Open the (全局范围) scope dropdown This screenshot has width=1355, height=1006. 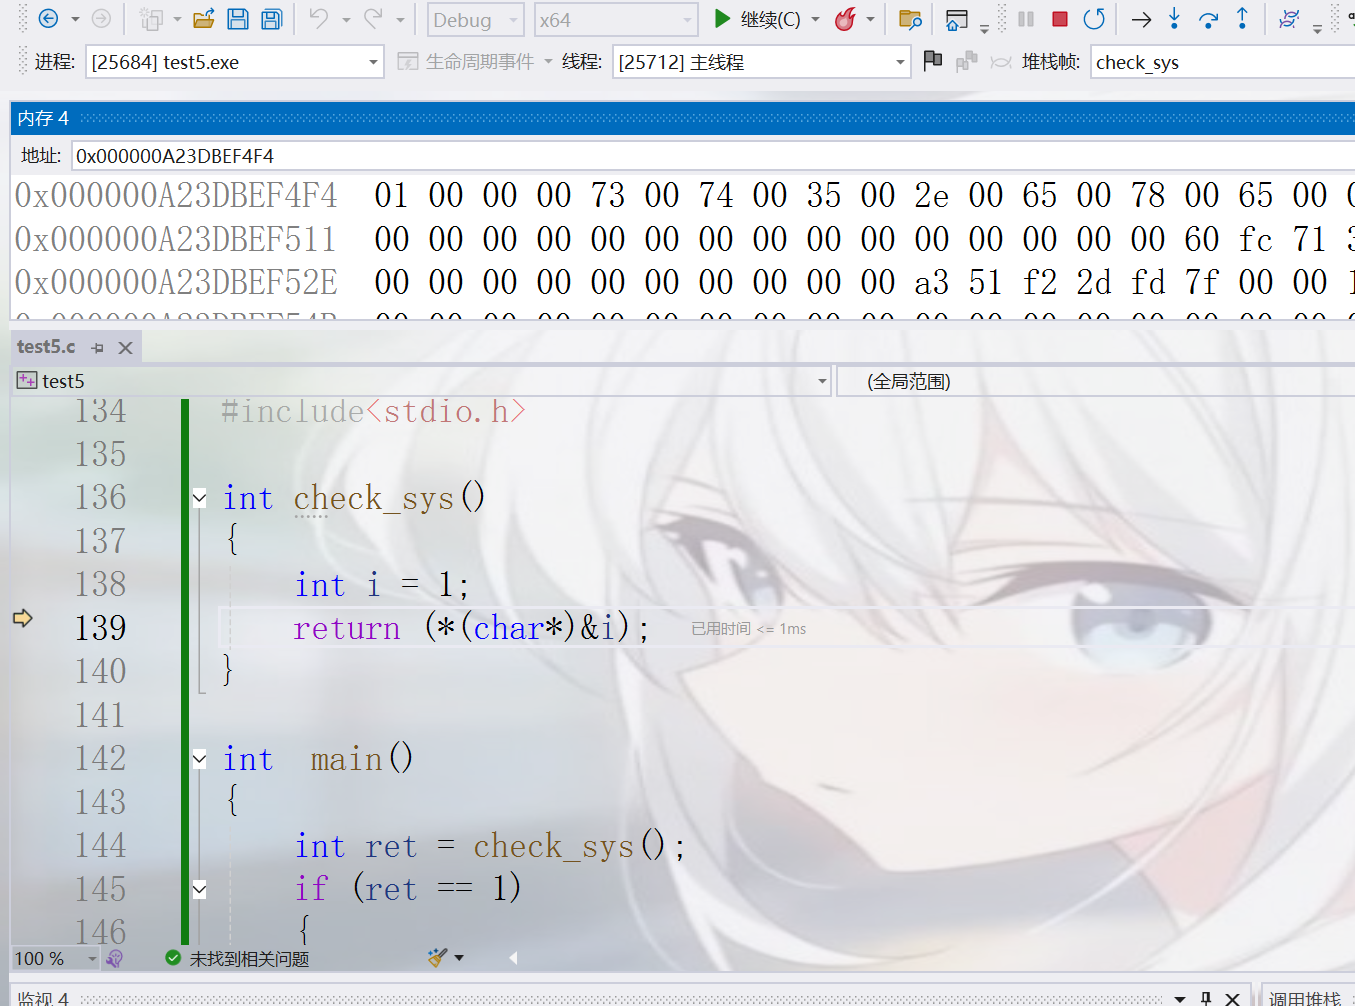coord(1096,381)
